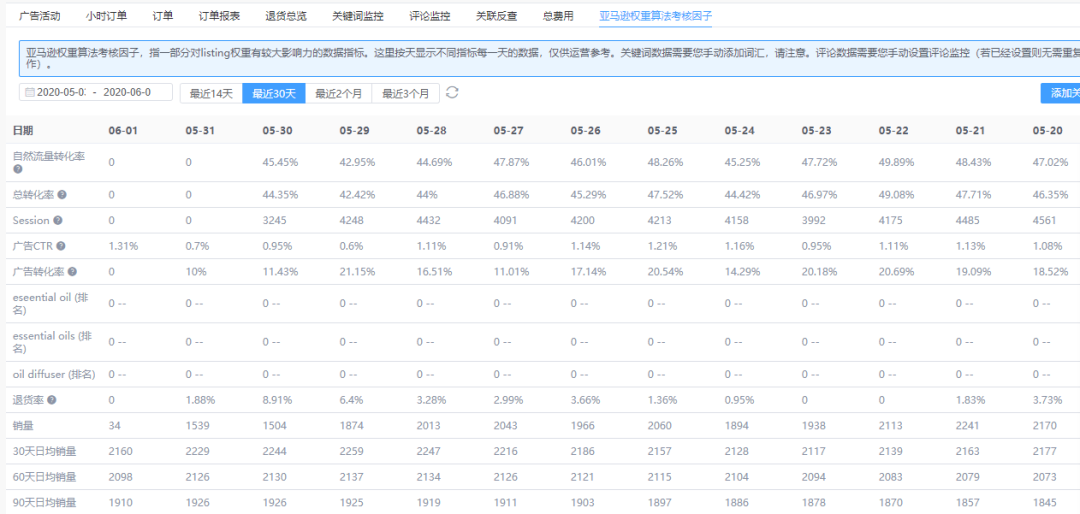Click 销量 value 34 under 06-01
Screen dimensions: 1080x514
pos(114,426)
